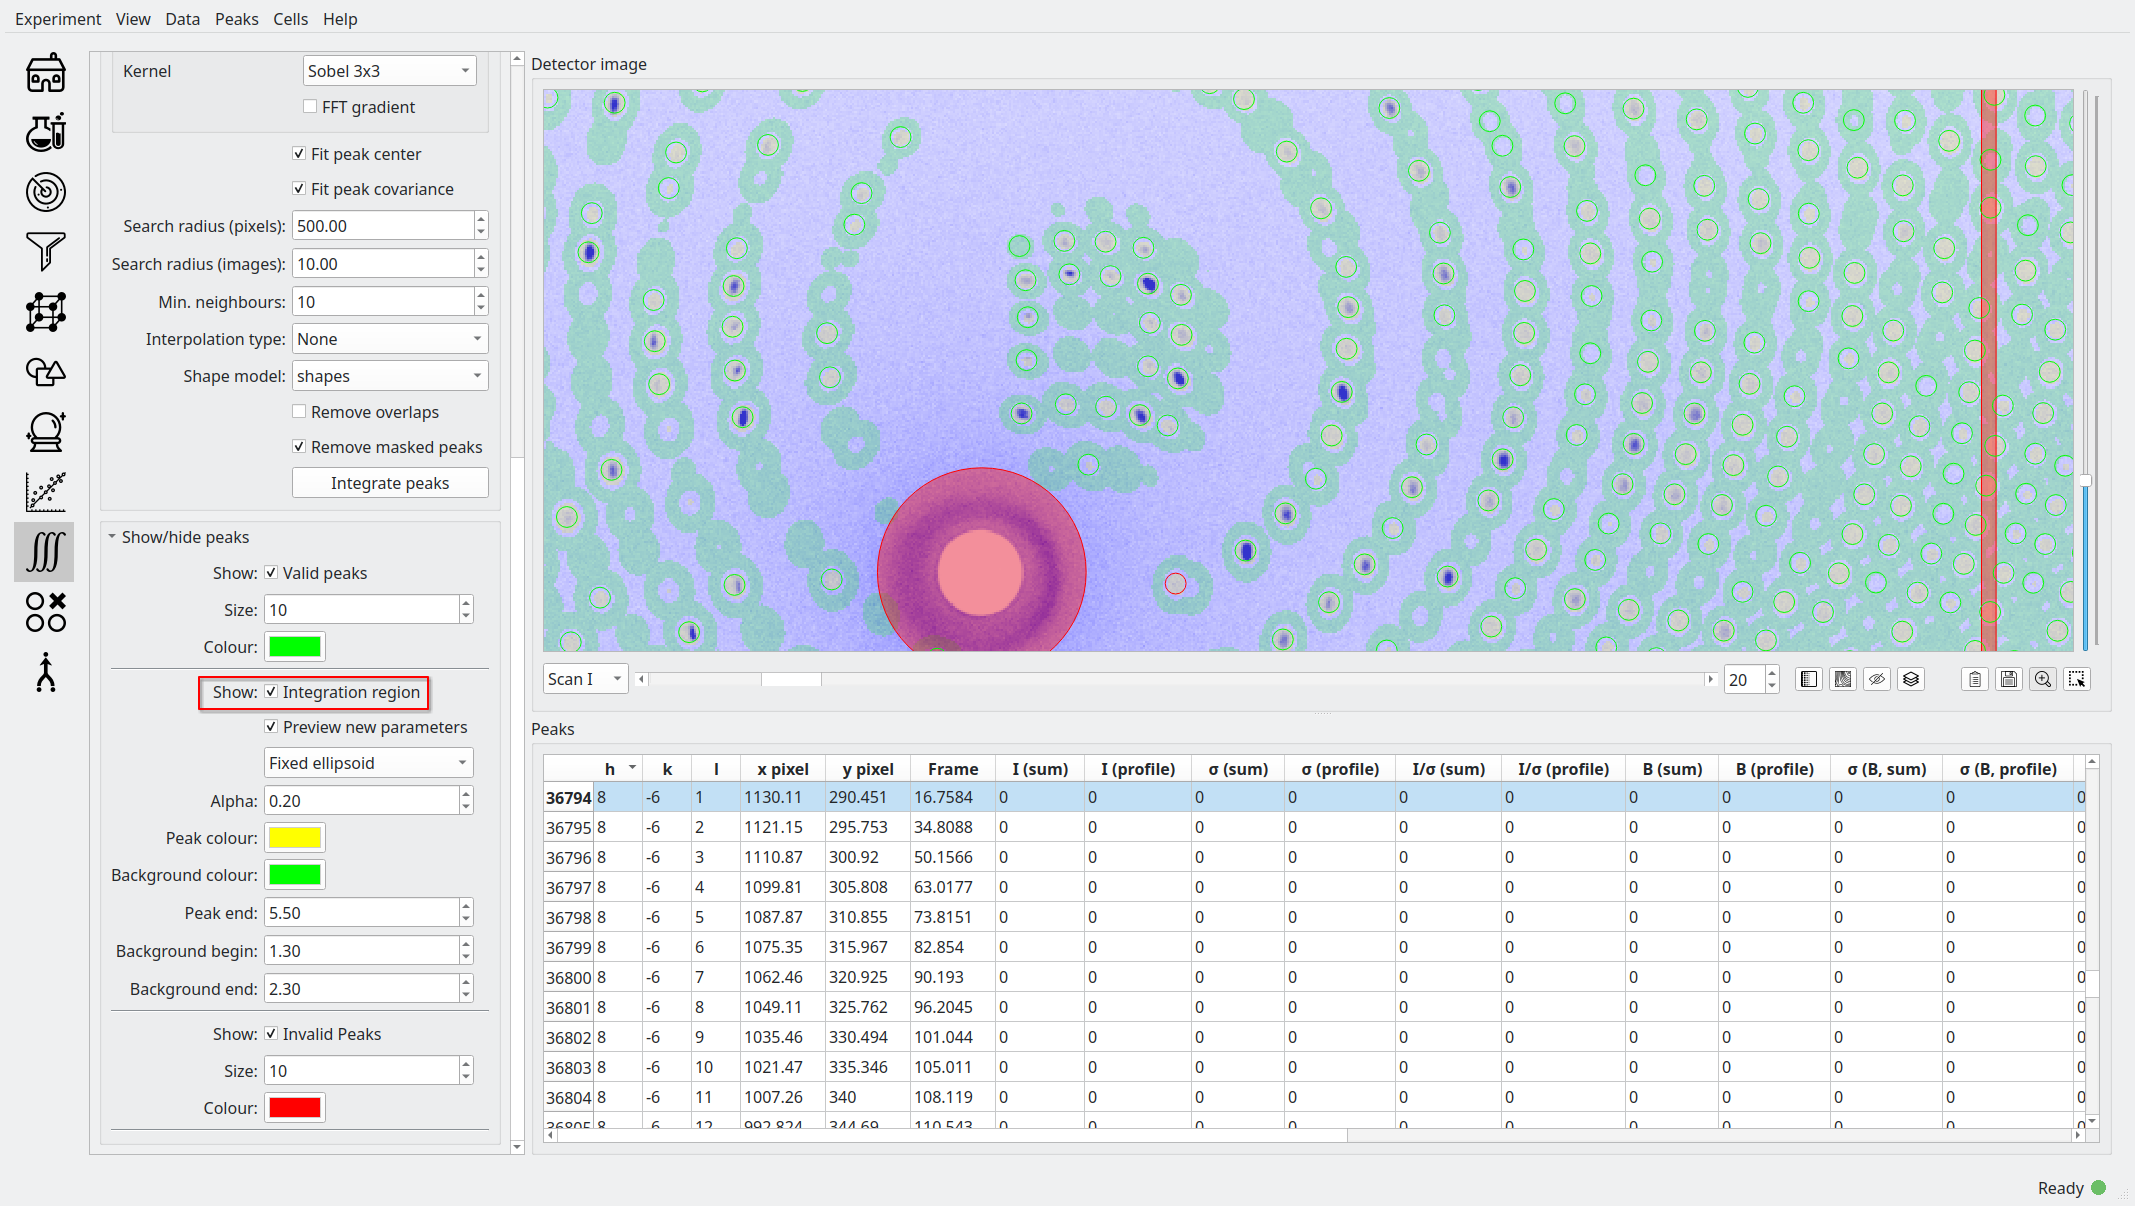Enable the FFT gradient checkbox
Screen dimensions: 2135x1206
tap(310, 107)
